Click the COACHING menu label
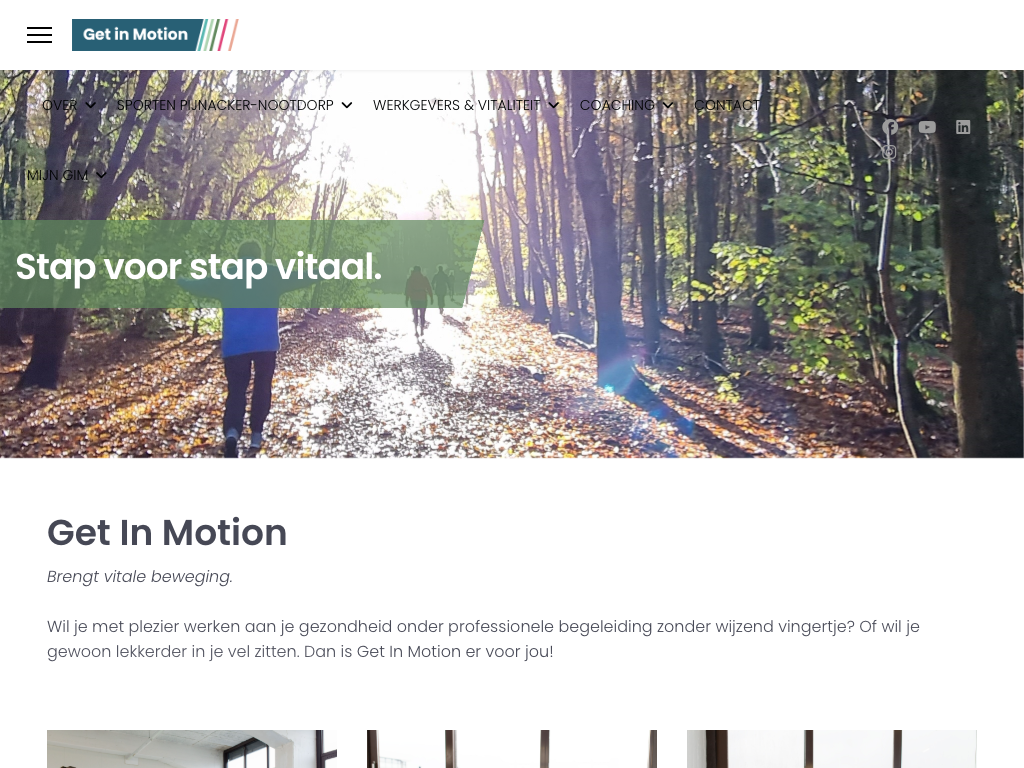This screenshot has width=1024, height=768. [617, 105]
